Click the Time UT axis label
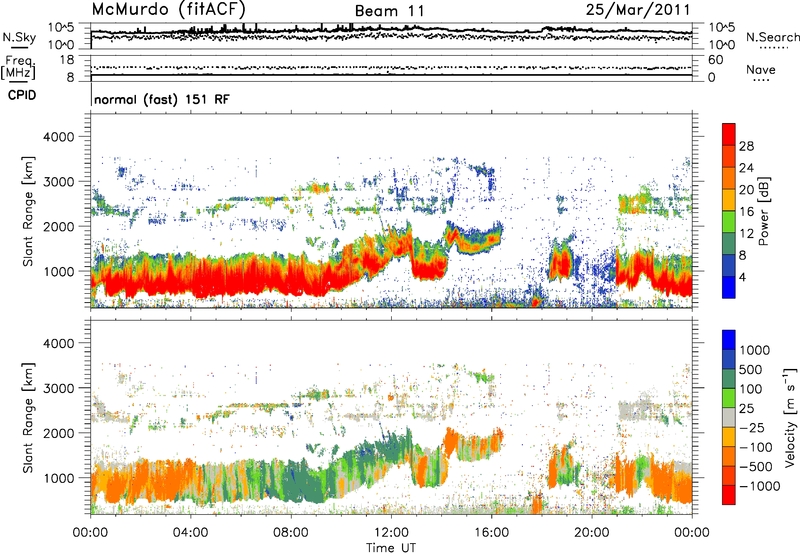The image size is (800, 554). pos(391,547)
